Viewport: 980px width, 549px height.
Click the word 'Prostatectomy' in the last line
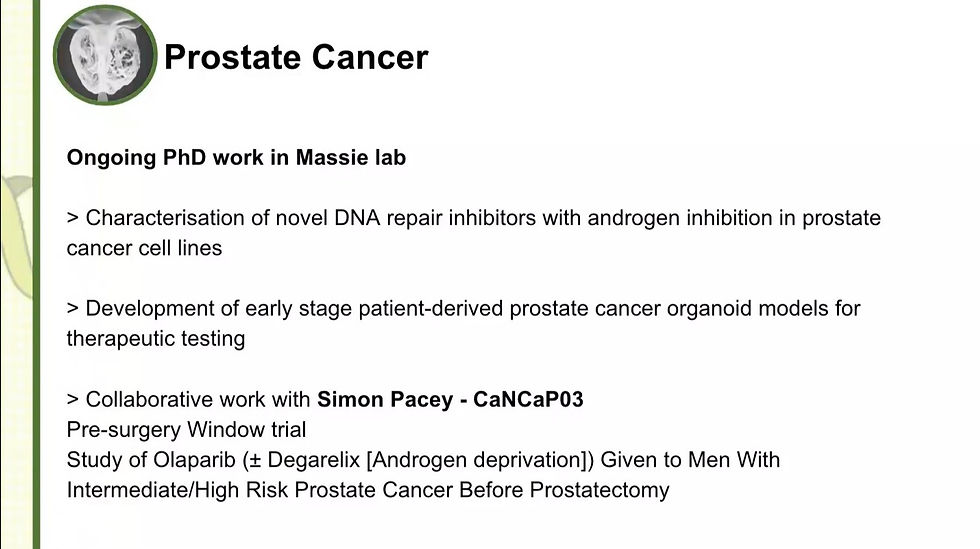599,490
